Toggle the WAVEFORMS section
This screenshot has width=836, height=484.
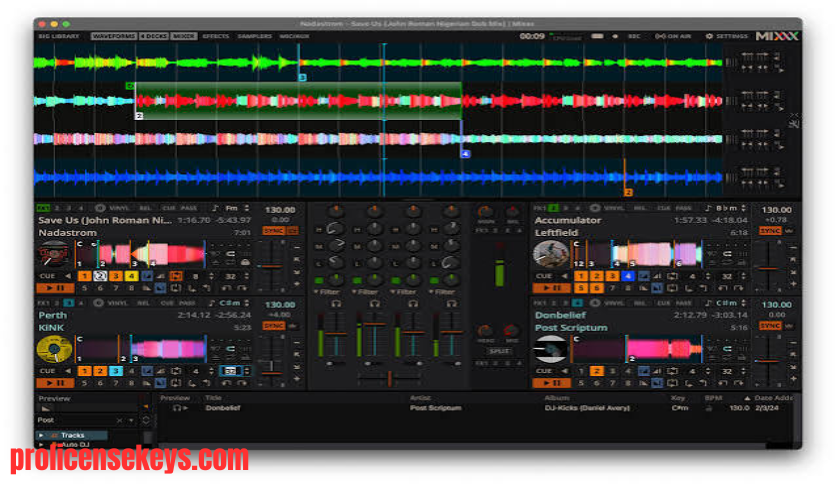114,36
